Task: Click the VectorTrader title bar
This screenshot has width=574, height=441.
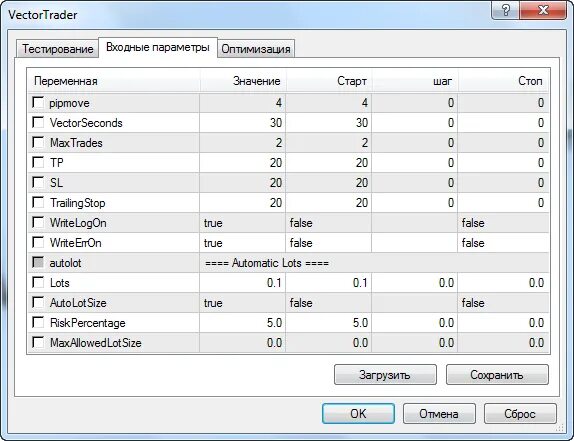Action: 245,15
